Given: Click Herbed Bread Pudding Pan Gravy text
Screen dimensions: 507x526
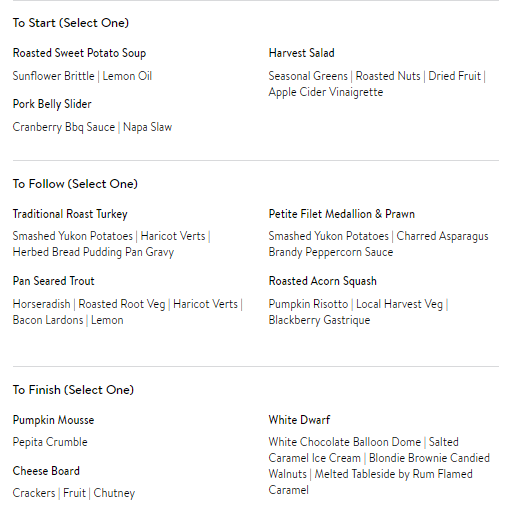Looking at the screenshot, I should coord(93,252).
